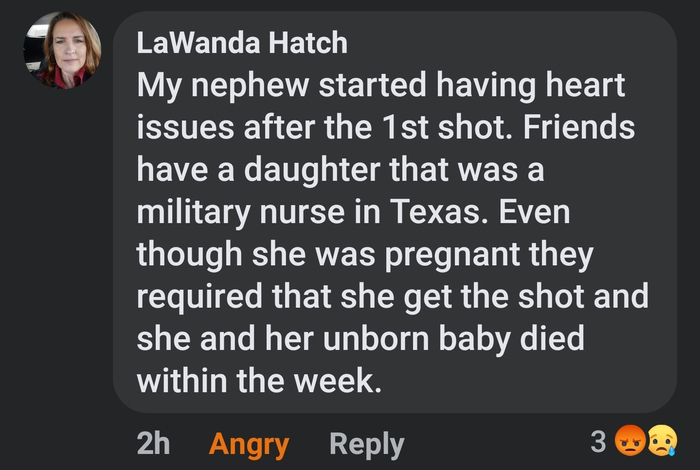Click the text 'have a daughter that was a'
The image size is (700, 470).
tap(339, 170)
